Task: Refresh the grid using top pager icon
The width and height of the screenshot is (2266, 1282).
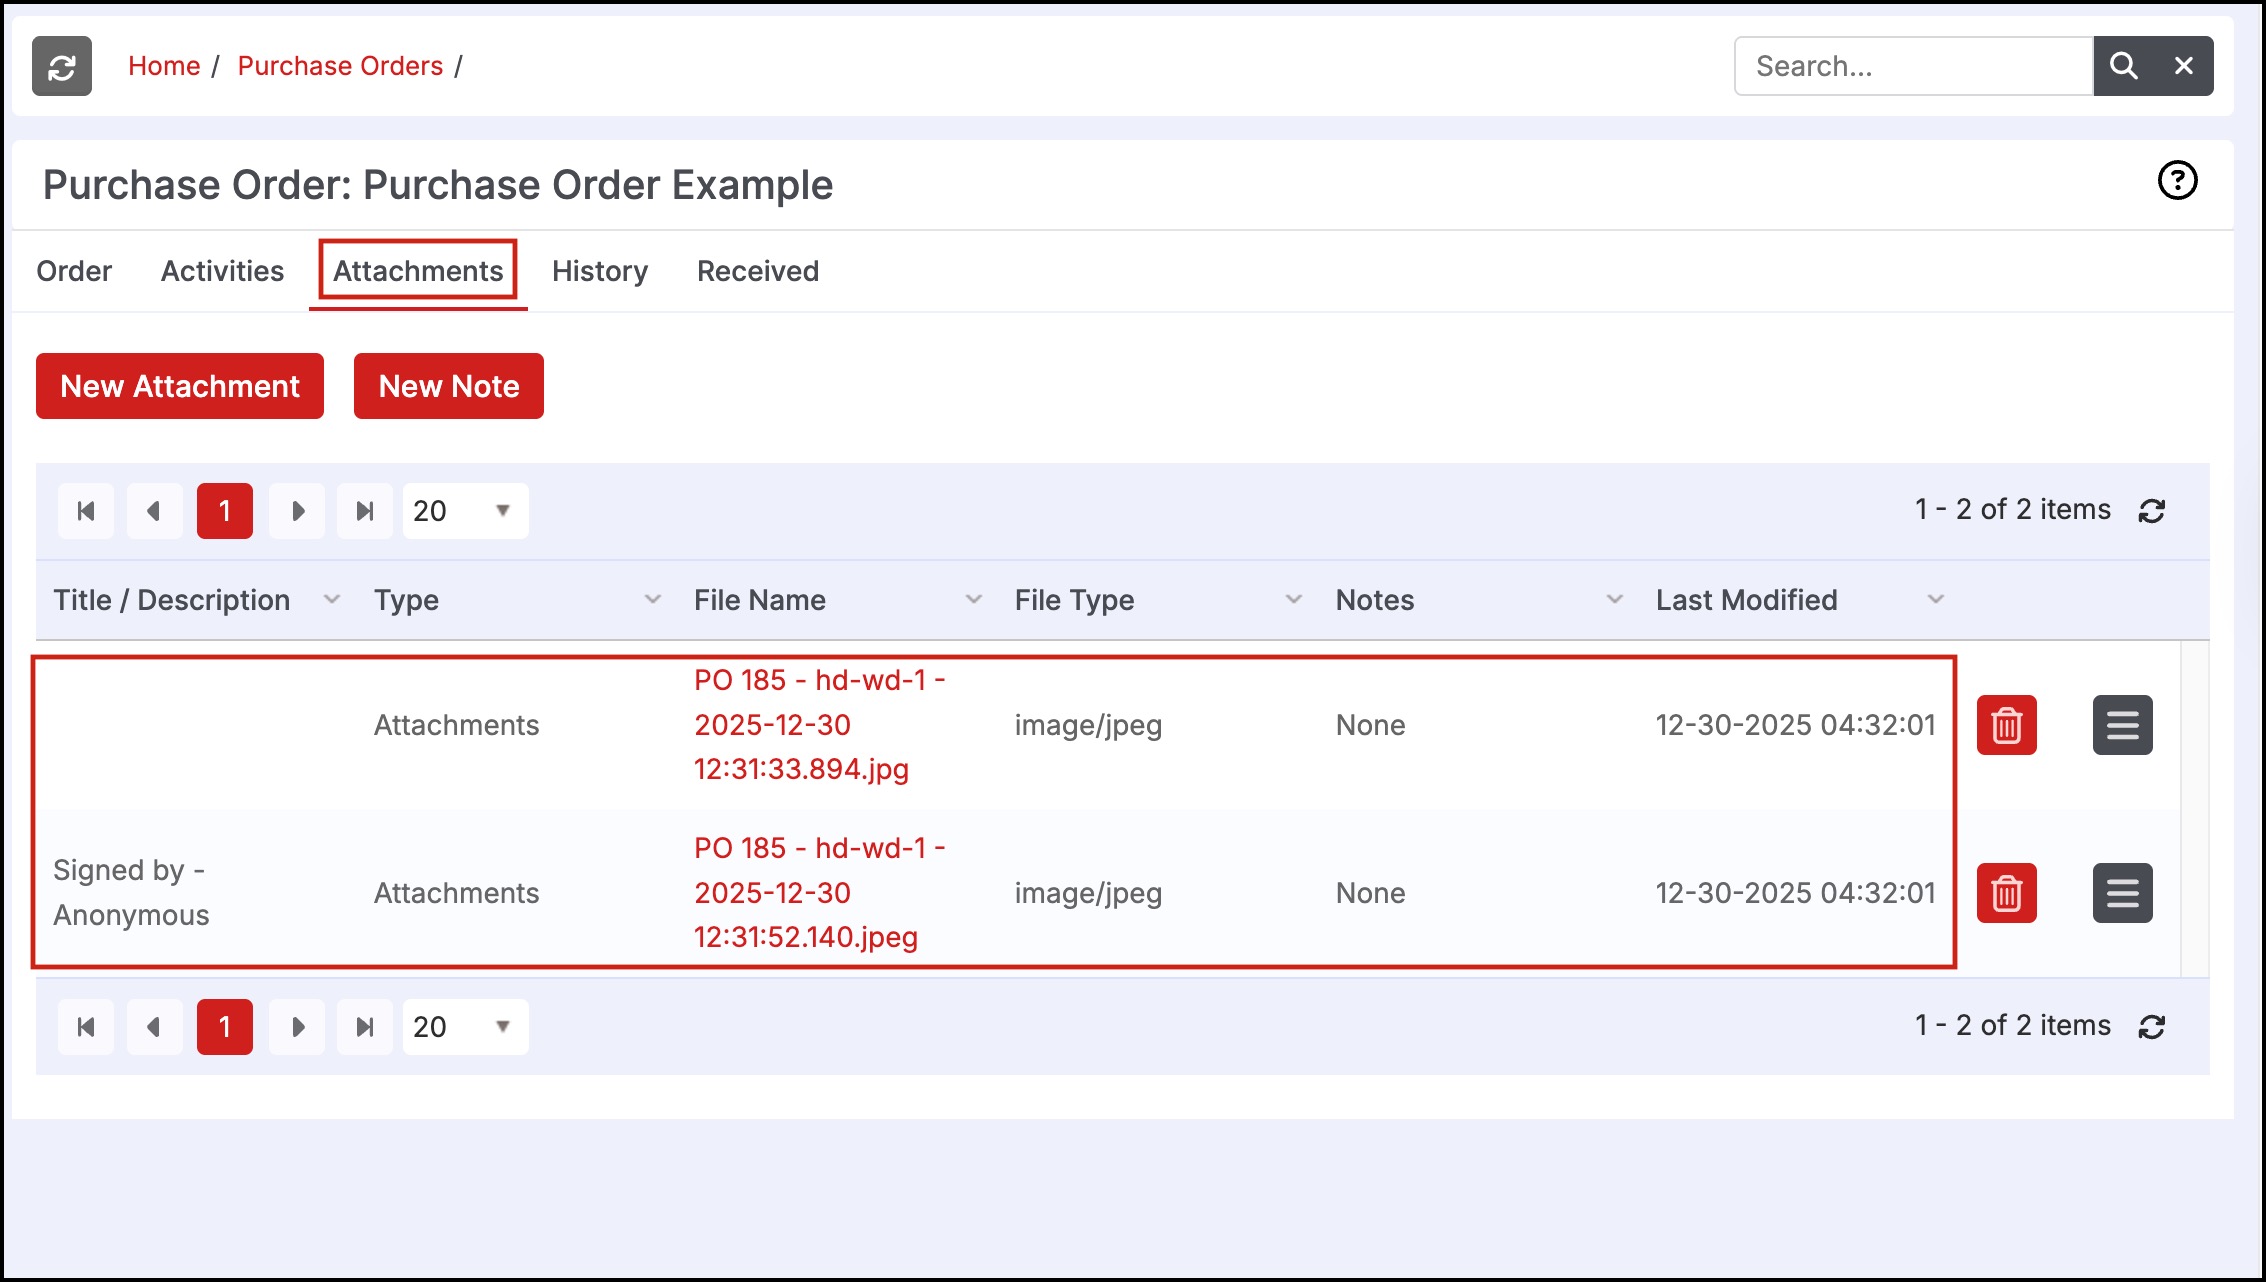Action: [2152, 511]
